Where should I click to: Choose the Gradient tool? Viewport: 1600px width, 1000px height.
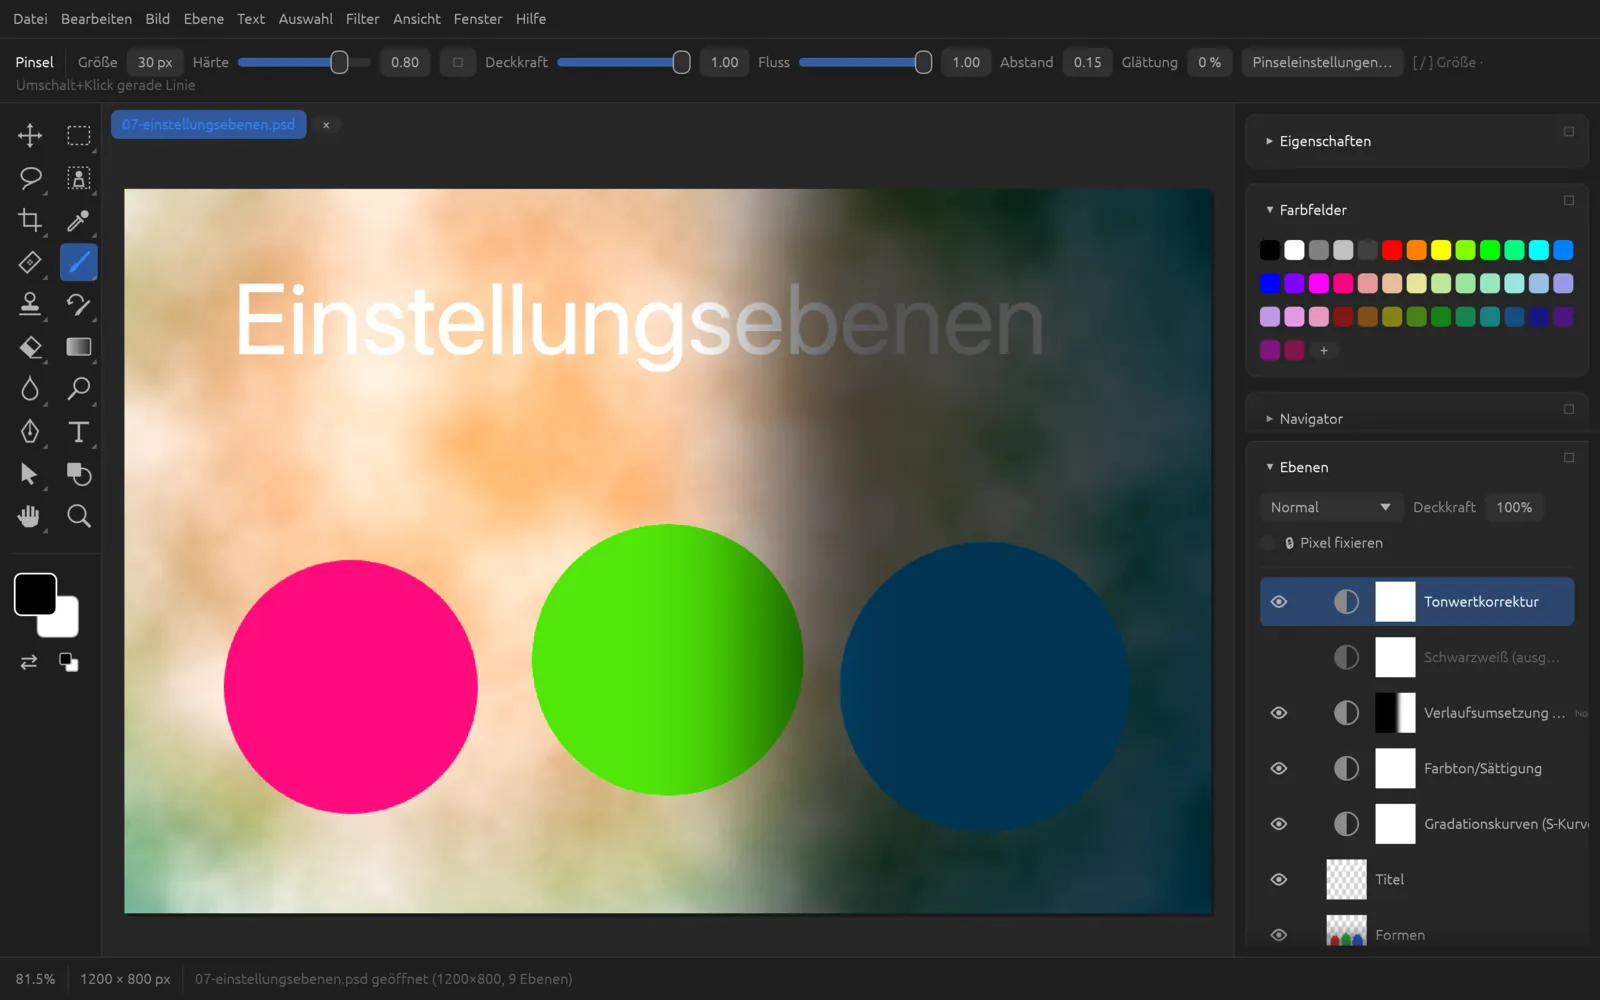coord(78,347)
